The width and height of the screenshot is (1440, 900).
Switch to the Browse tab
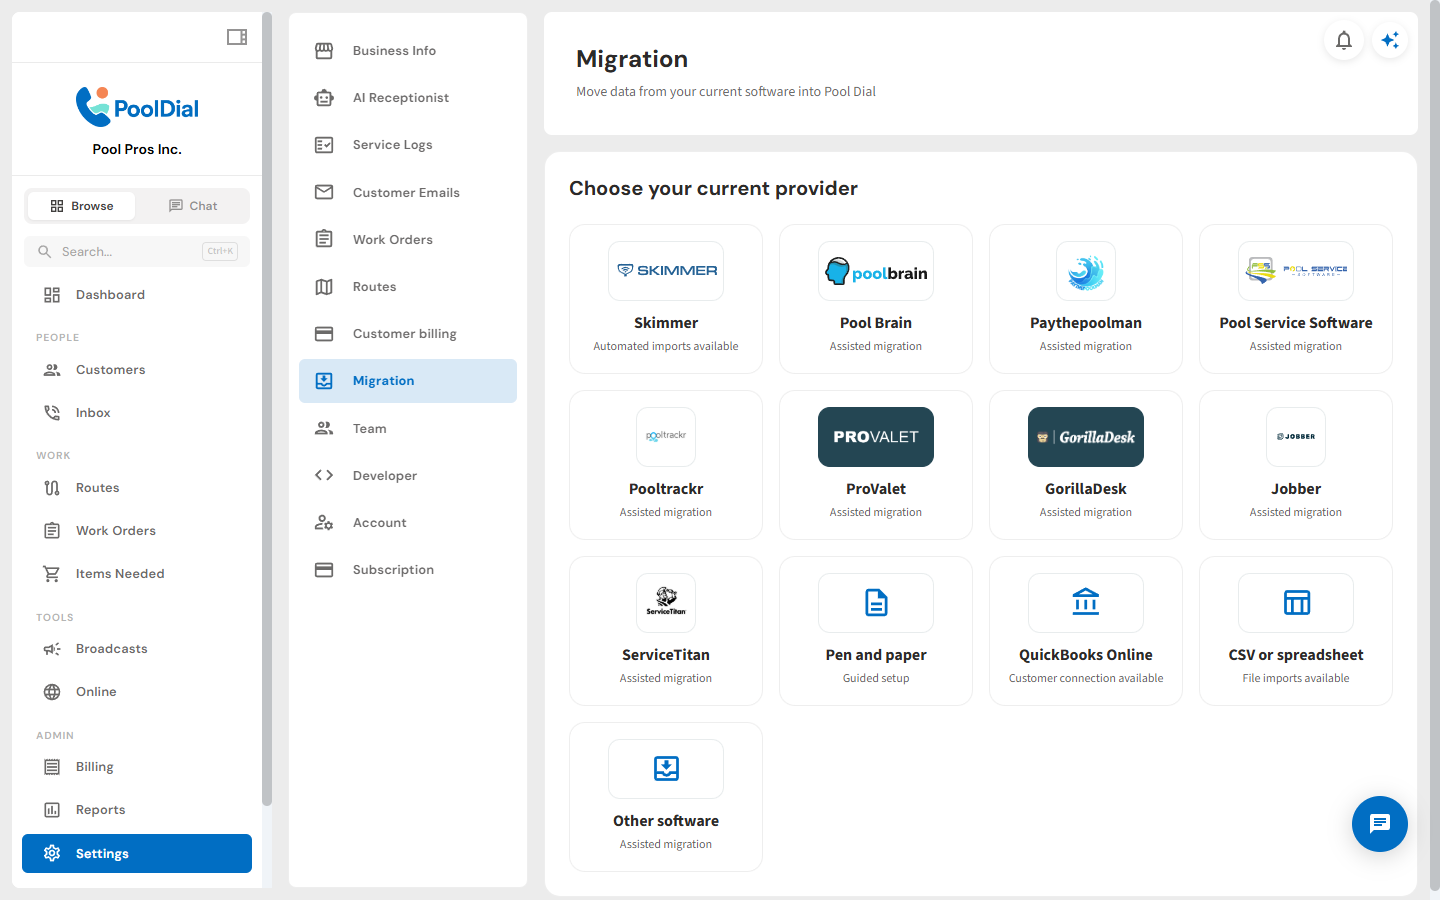click(82, 206)
